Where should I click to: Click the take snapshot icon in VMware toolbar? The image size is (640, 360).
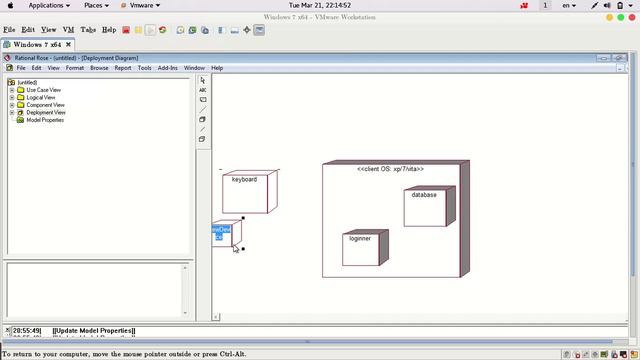tap(180, 30)
